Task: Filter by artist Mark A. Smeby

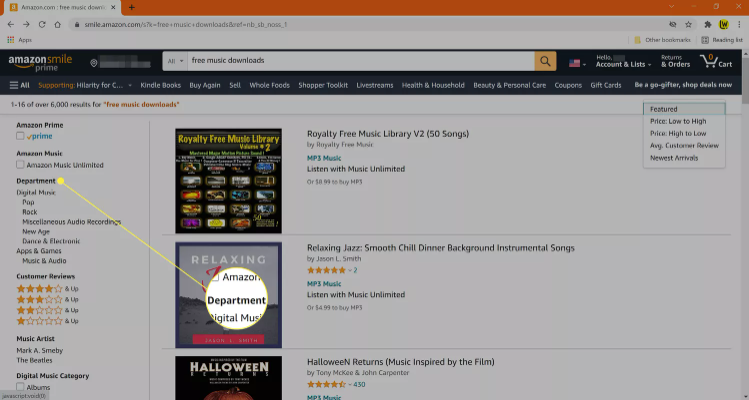Action: [x=40, y=350]
